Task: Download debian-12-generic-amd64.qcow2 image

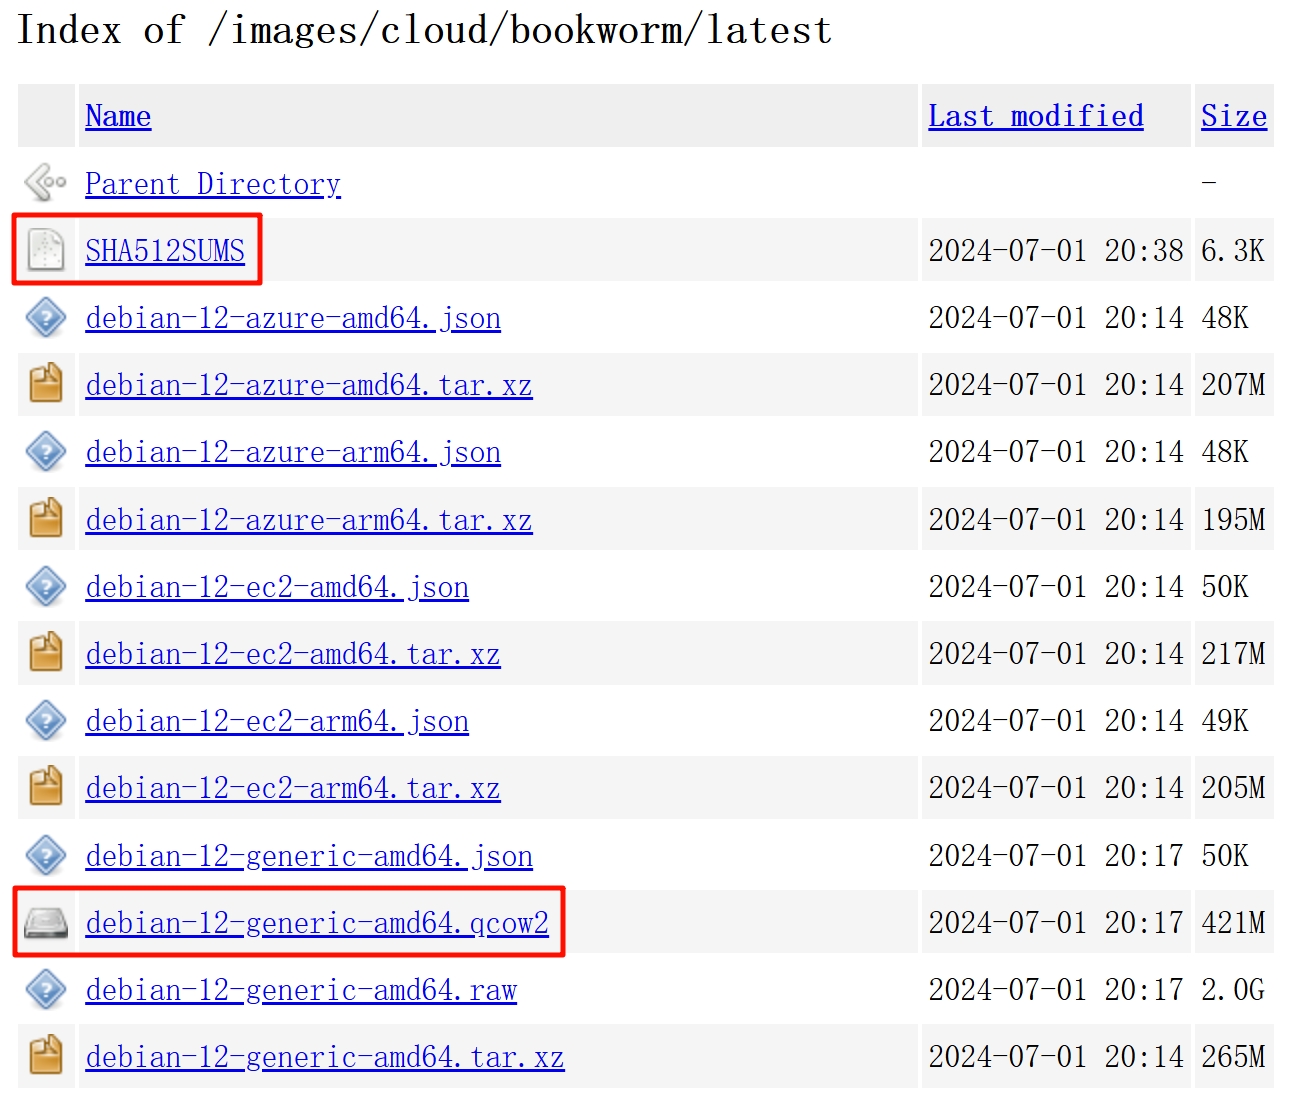Action: point(317,923)
